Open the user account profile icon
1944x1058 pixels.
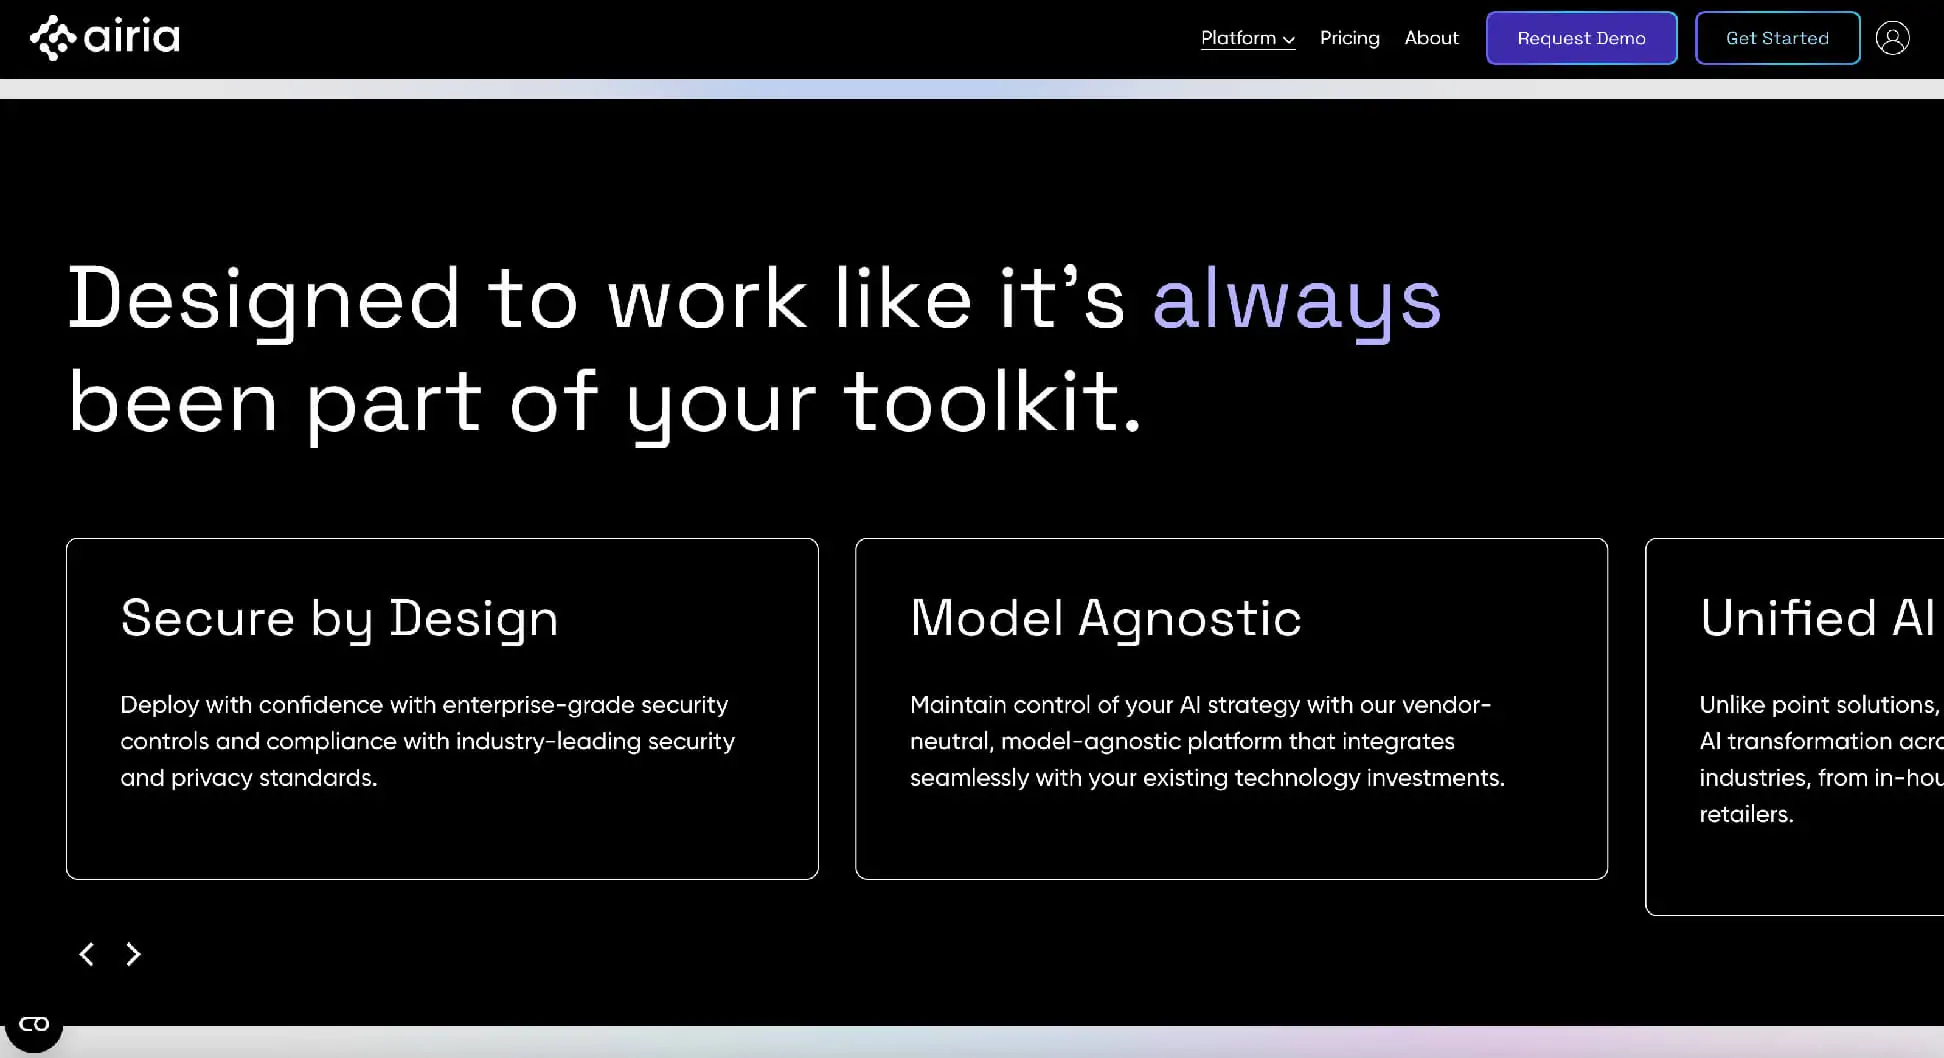tap(1892, 38)
